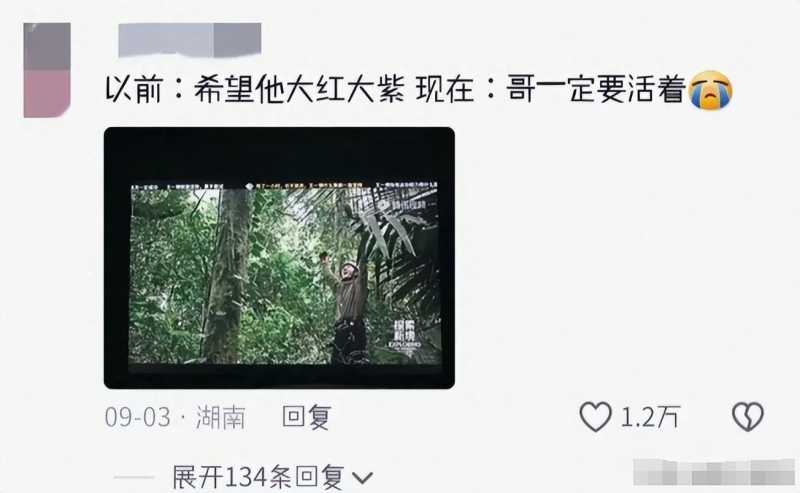The height and width of the screenshot is (493, 800).
Task: Like the comment with the heart icon
Action: tap(595, 416)
